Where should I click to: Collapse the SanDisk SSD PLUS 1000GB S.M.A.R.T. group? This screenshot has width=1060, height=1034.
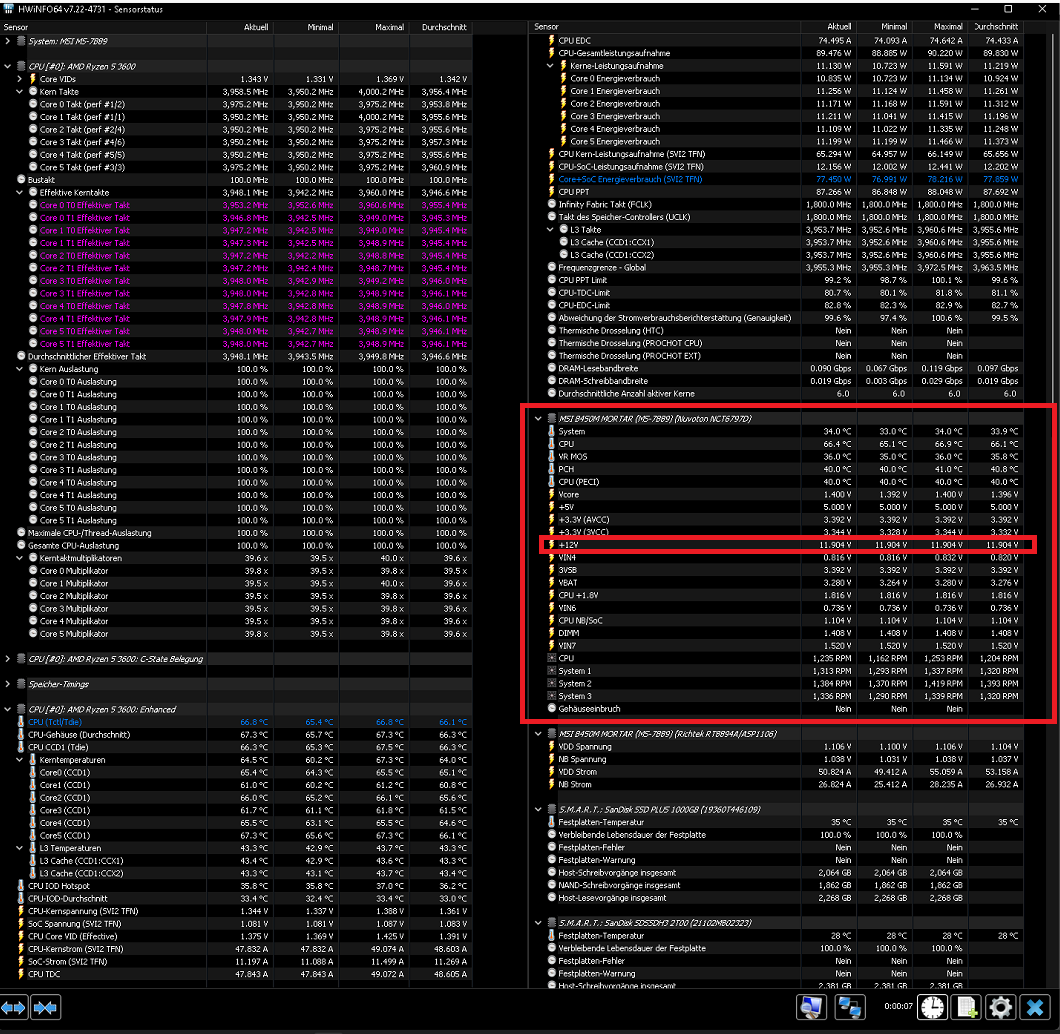pyautogui.click(x=538, y=810)
